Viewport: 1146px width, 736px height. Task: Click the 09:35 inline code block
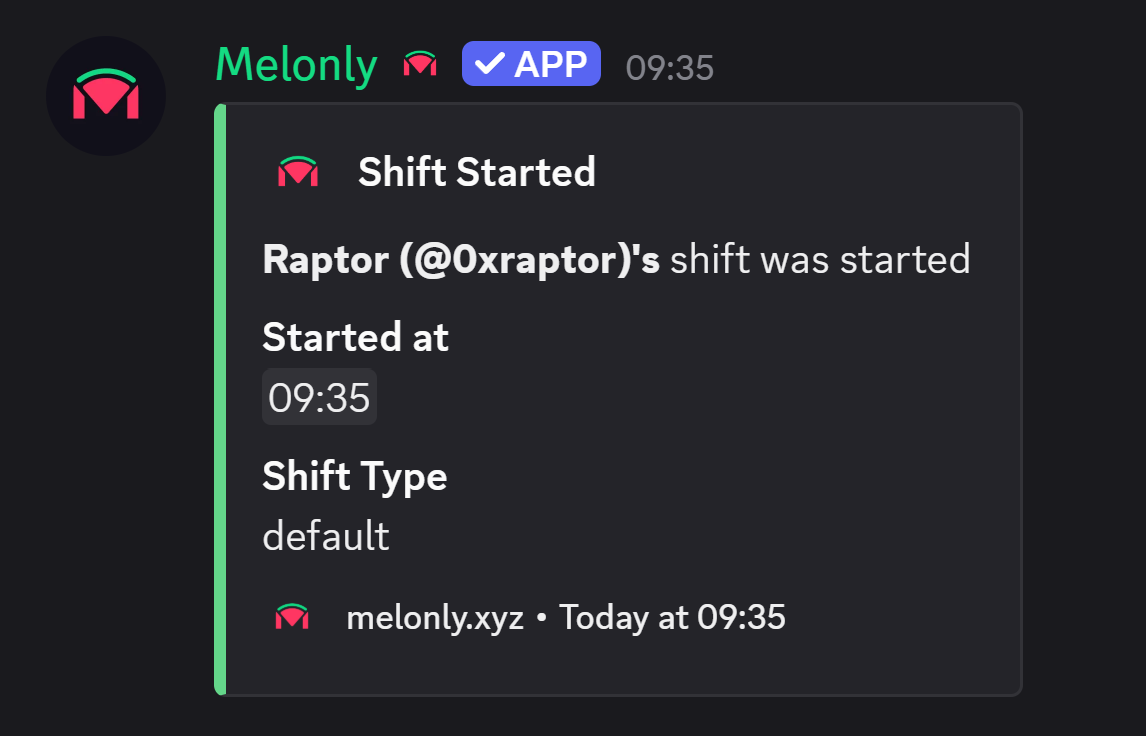tap(319, 396)
